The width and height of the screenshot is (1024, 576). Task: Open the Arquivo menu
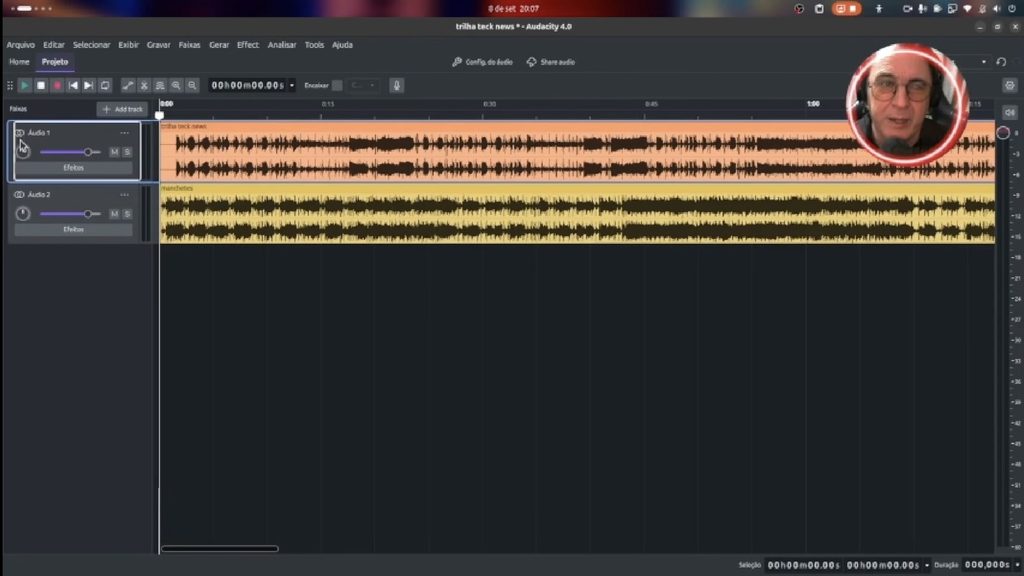point(21,45)
